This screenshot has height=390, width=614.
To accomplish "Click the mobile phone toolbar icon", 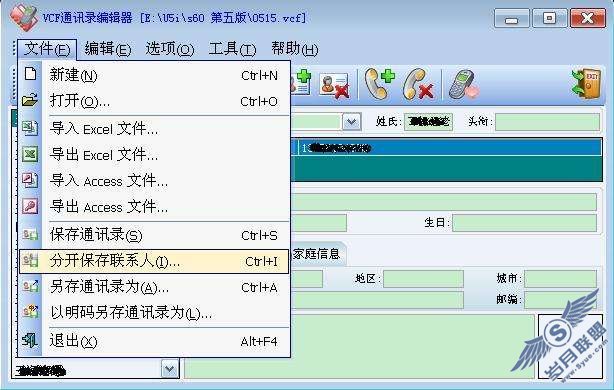I will (x=463, y=84).
